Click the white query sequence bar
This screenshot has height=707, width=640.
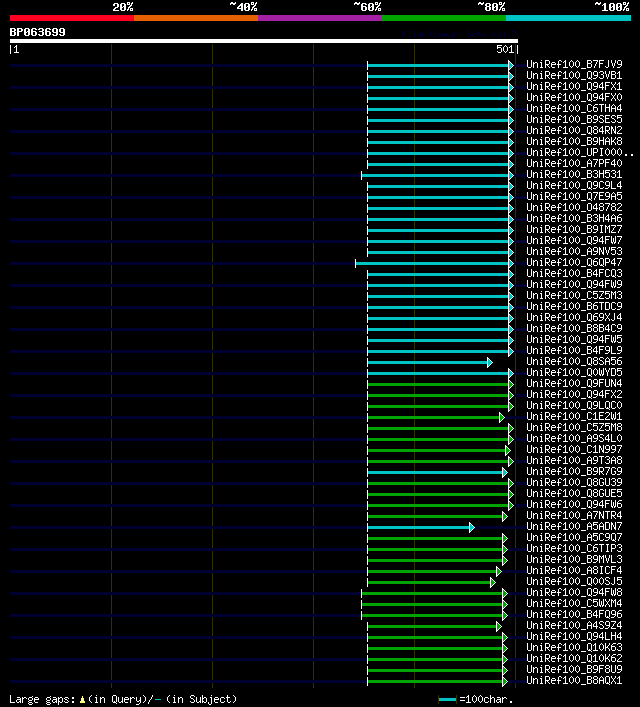click(x=264, y=41)
